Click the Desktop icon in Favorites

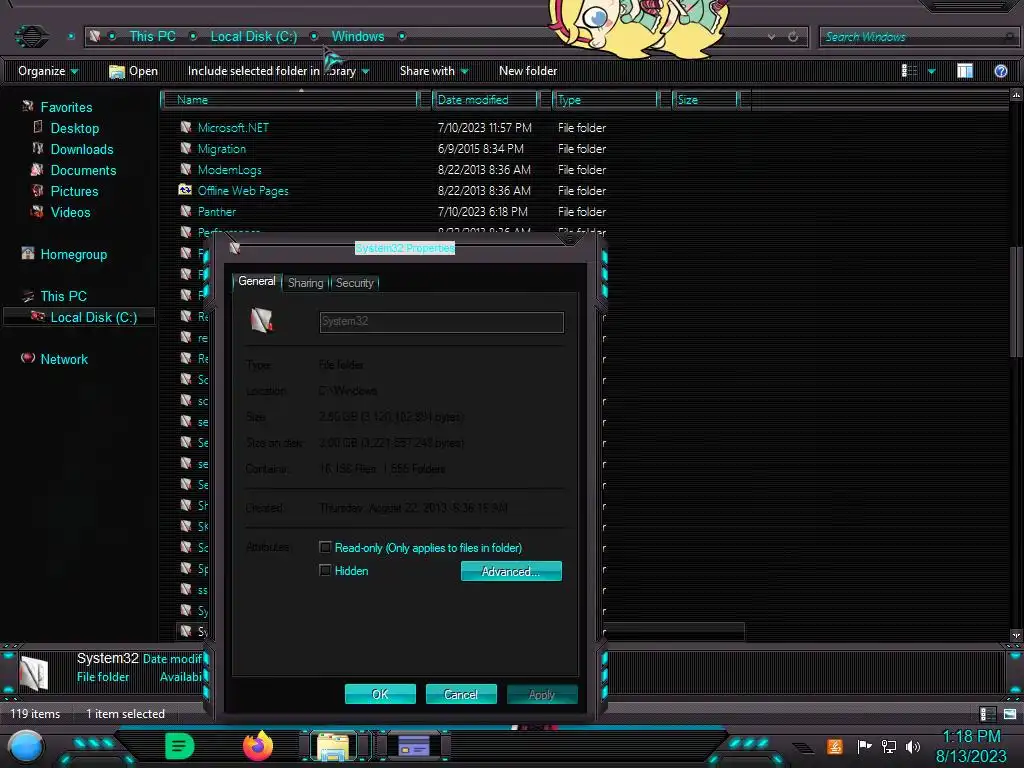[38, 127]
